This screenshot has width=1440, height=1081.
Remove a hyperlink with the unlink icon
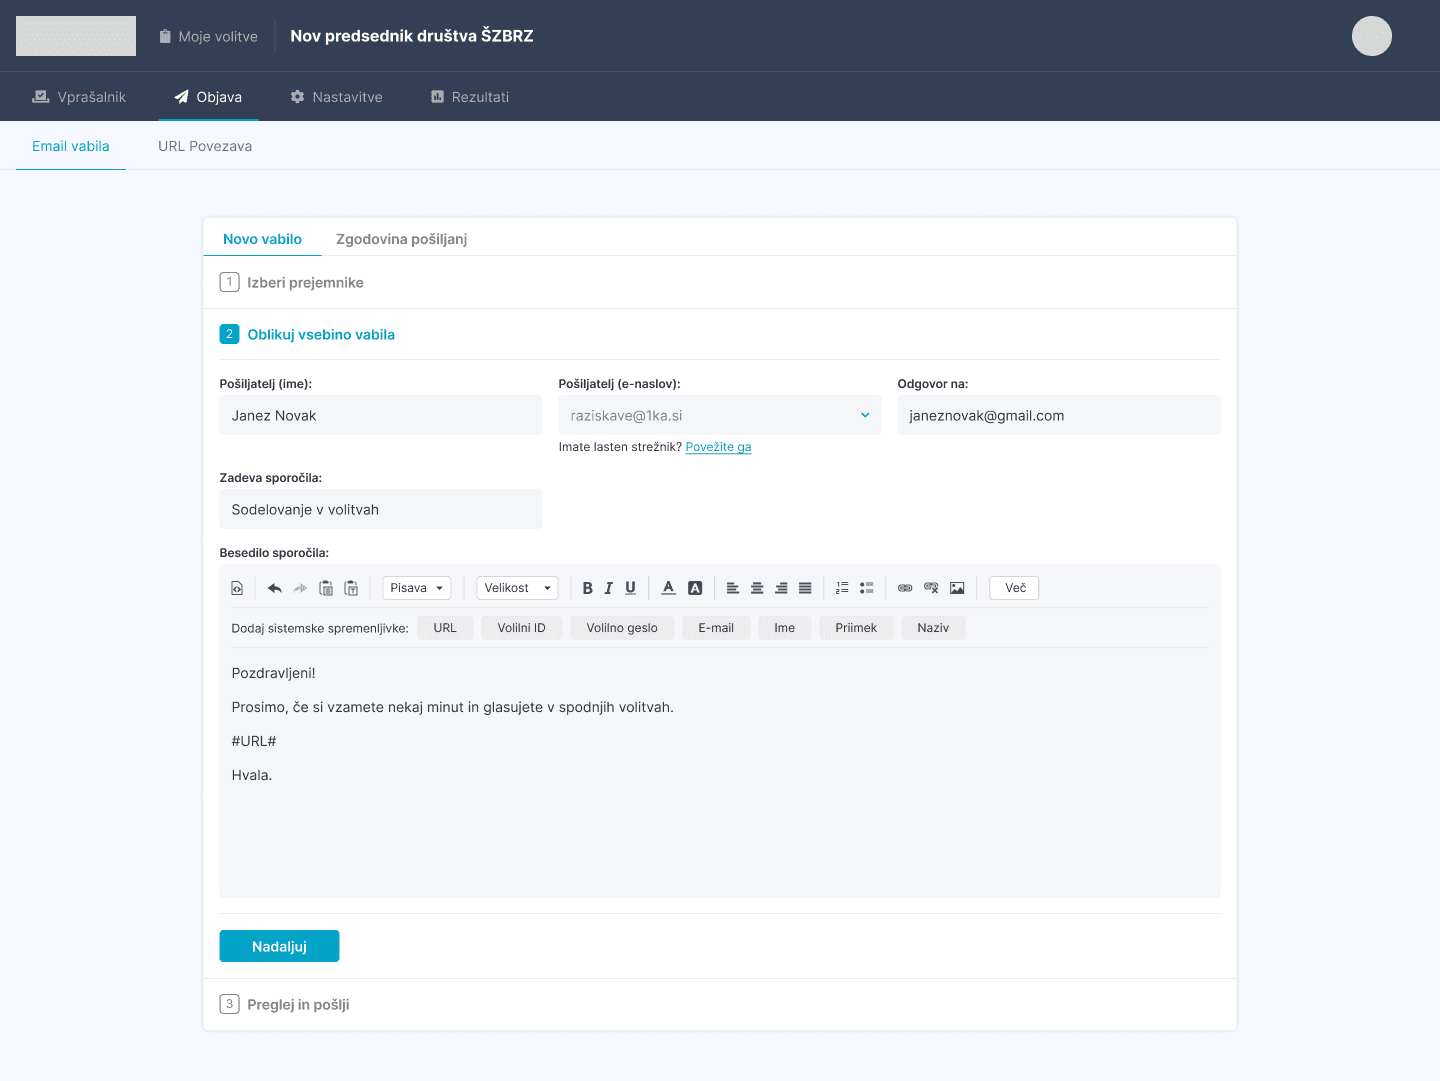click(x=931, y=587)
